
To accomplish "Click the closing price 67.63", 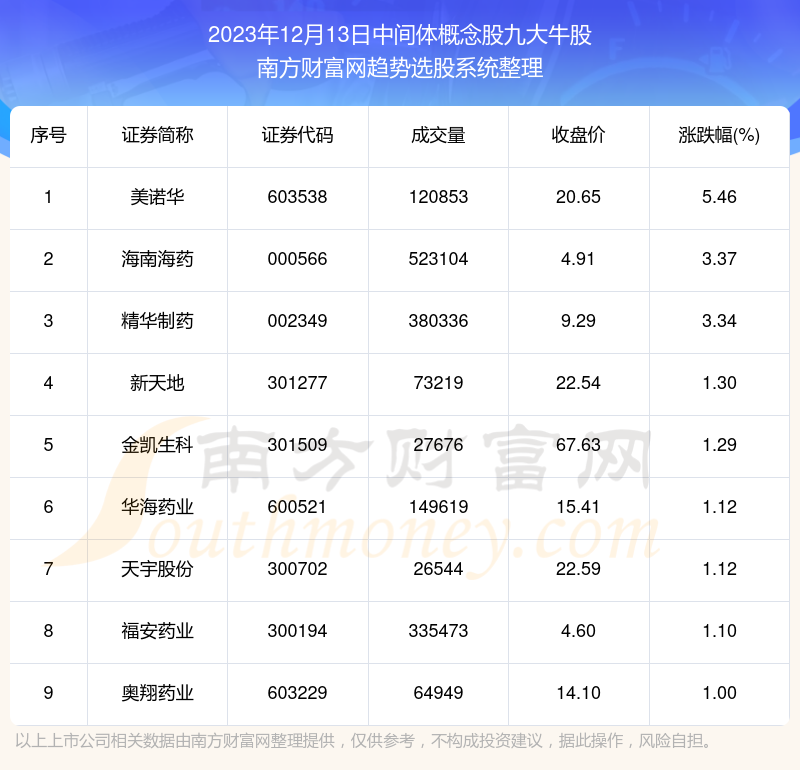I will (578, 445).
